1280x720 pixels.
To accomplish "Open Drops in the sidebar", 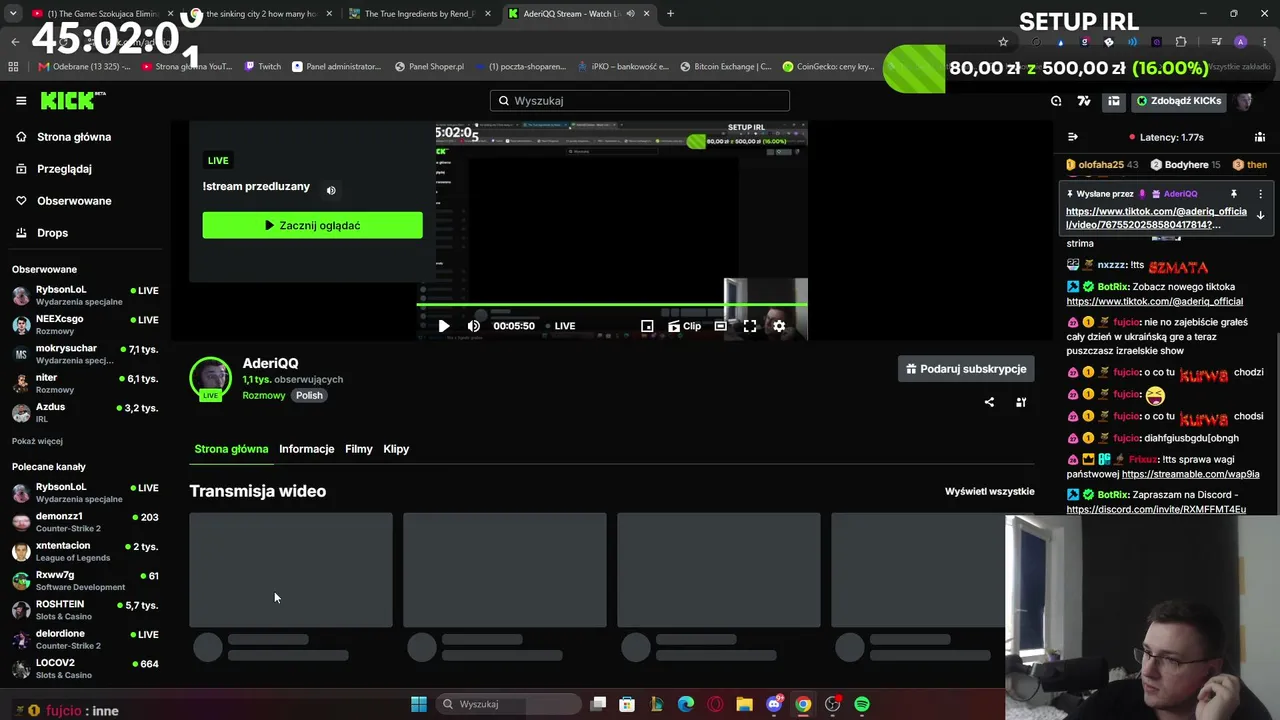I will pyautogui.click(x=52, y=233).
